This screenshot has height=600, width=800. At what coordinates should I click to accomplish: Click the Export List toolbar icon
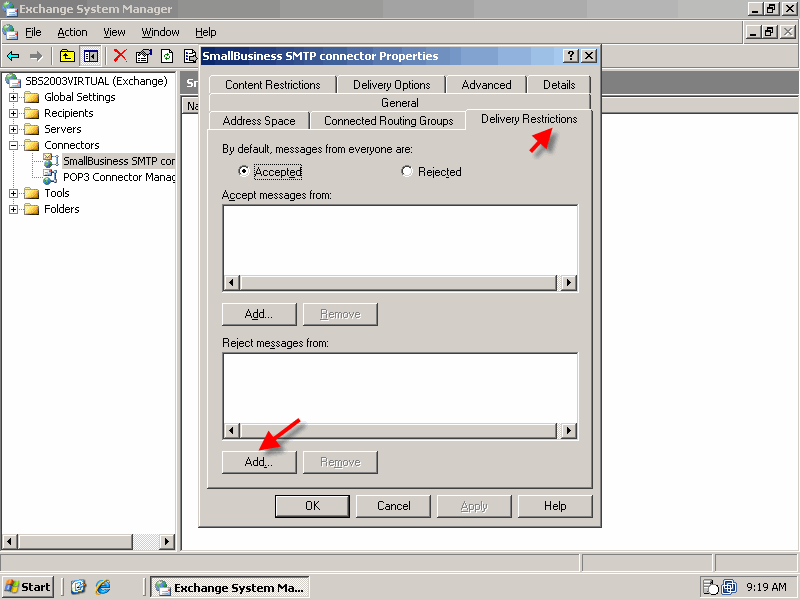coord(190,56)
